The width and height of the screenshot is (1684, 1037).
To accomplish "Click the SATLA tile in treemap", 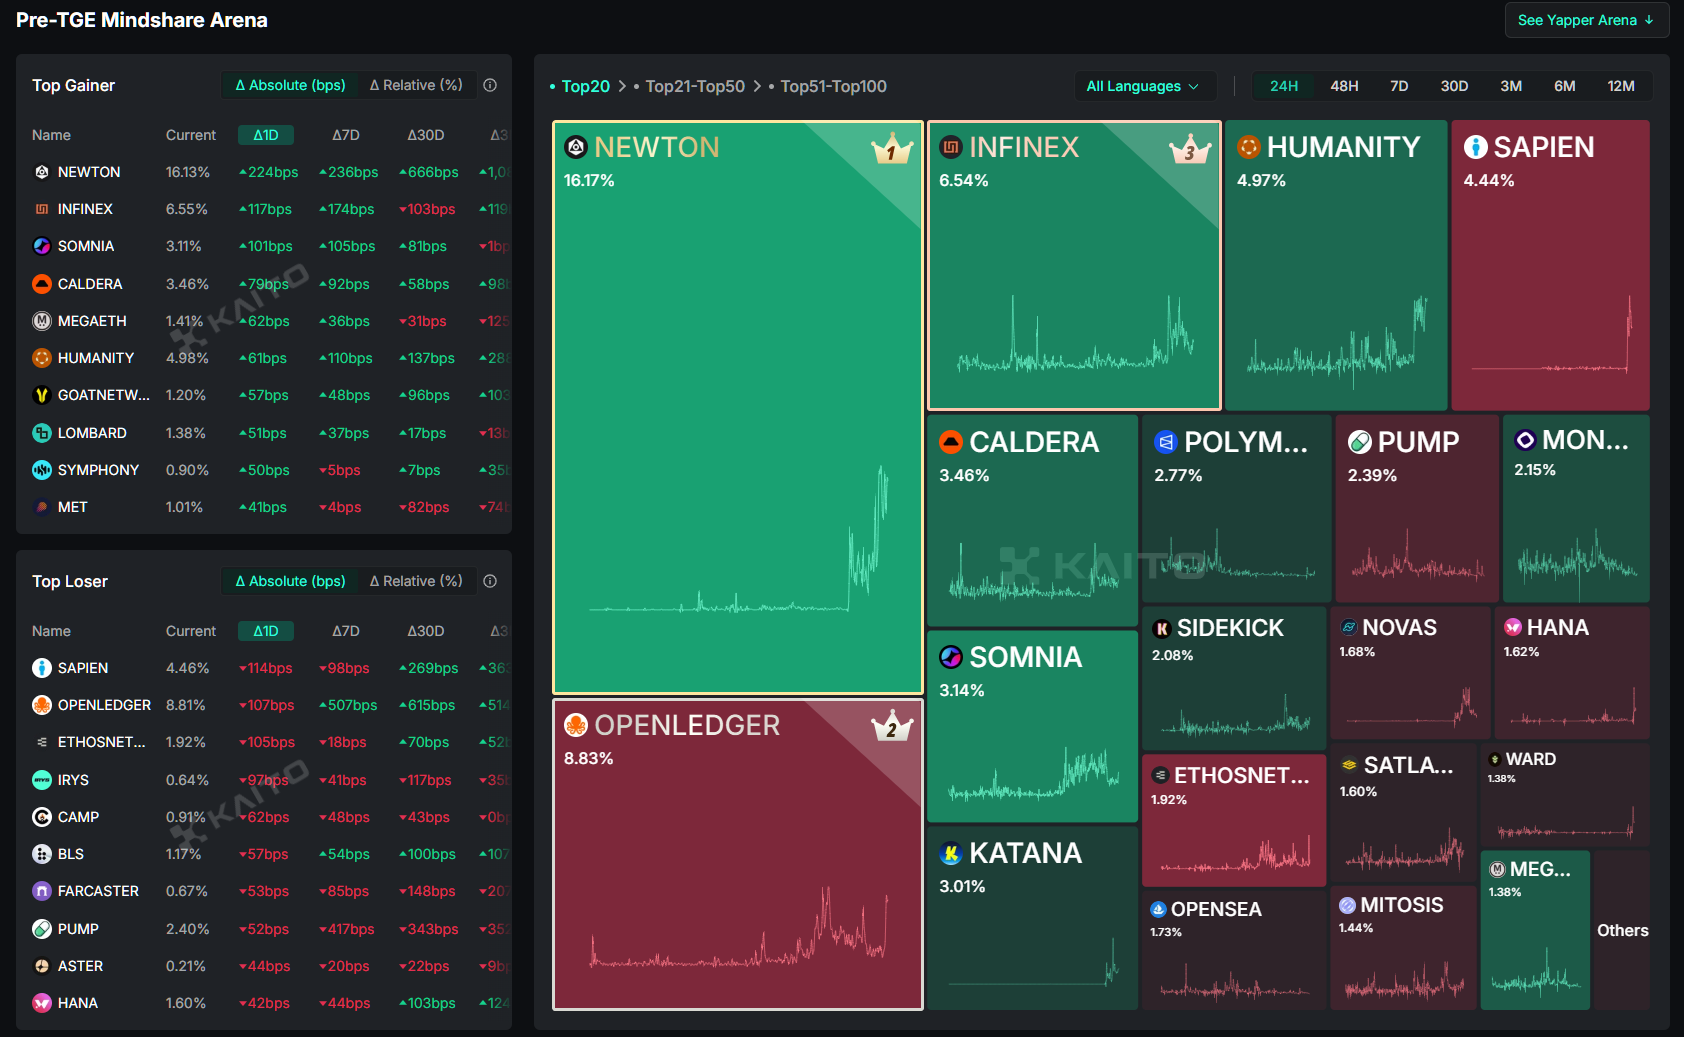I will tap(1403, 813).
